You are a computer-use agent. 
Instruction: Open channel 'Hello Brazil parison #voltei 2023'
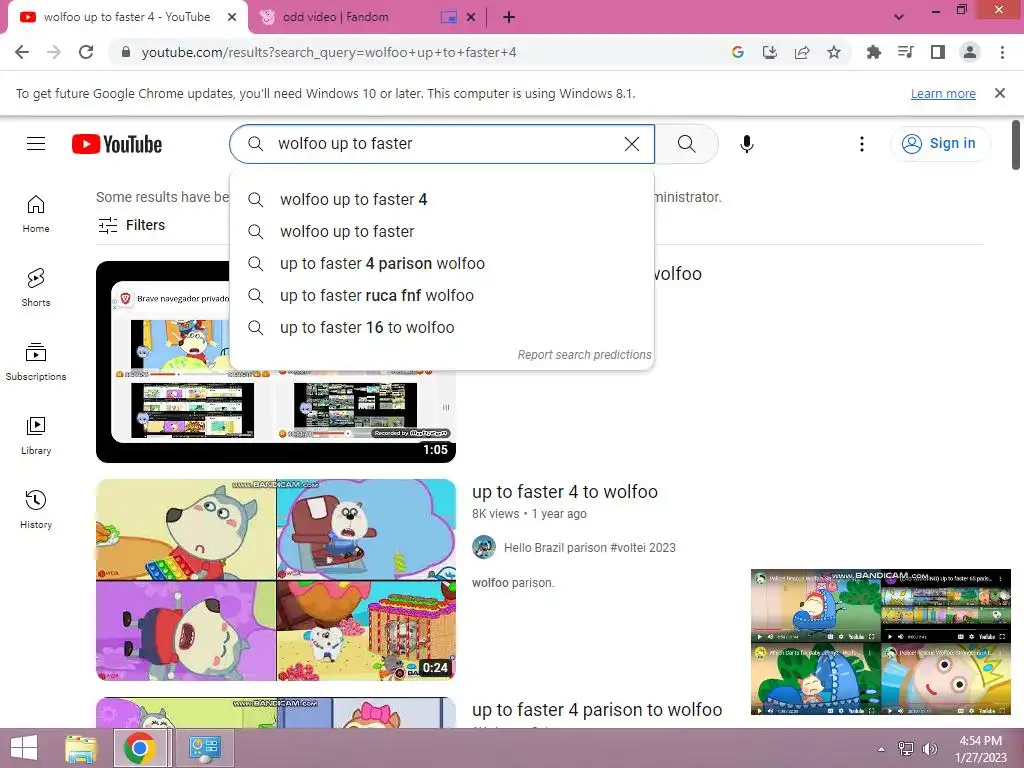[x=590, y=548]
